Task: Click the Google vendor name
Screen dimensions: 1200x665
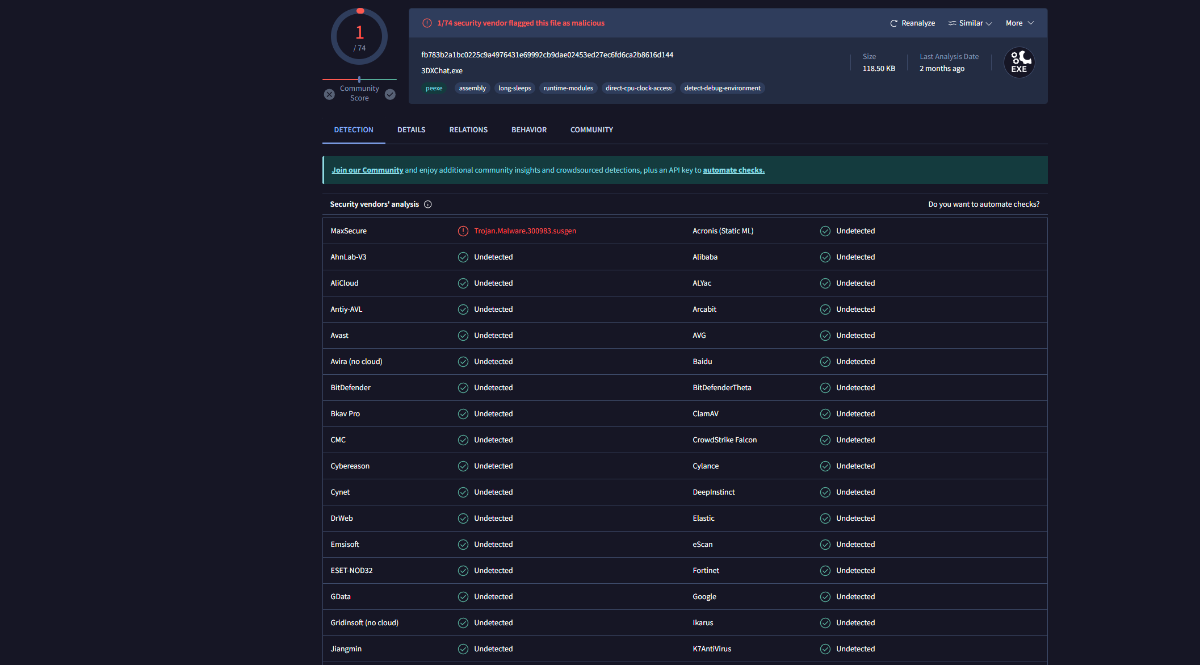Action: click(x=705, y=596)
